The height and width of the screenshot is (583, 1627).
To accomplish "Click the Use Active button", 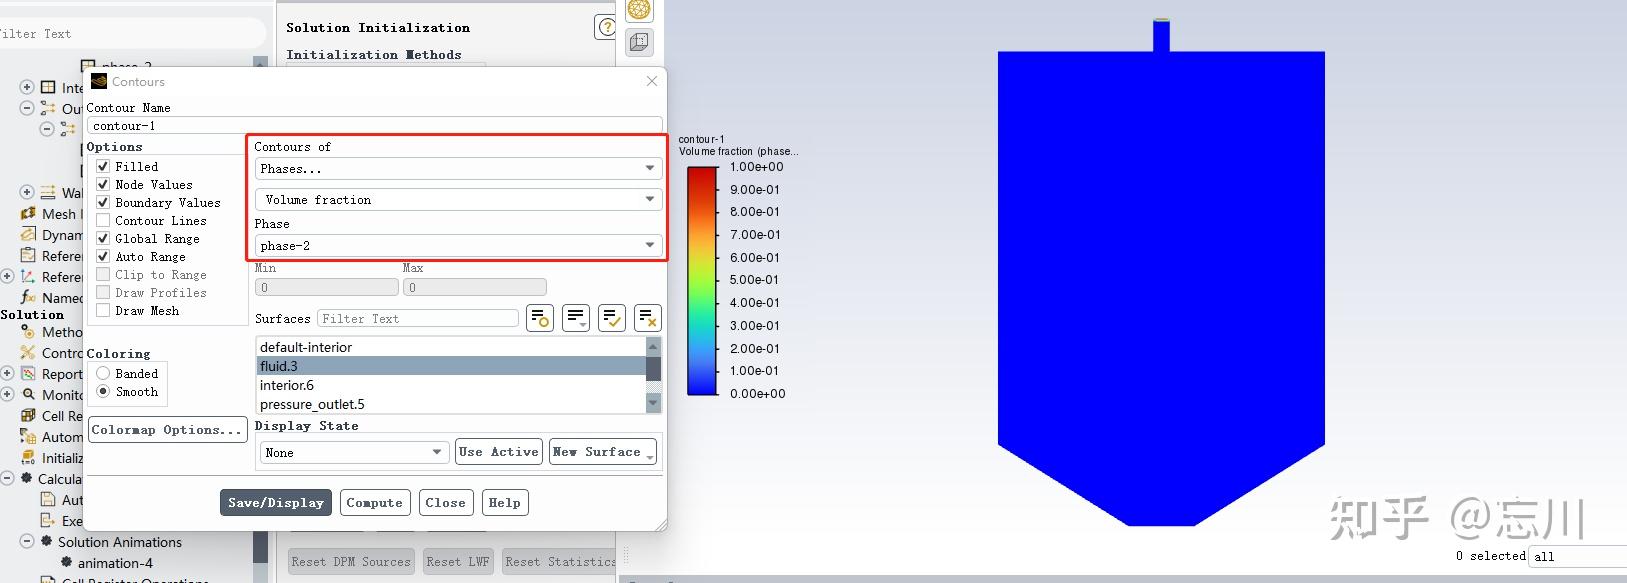I will coord(499,452).
